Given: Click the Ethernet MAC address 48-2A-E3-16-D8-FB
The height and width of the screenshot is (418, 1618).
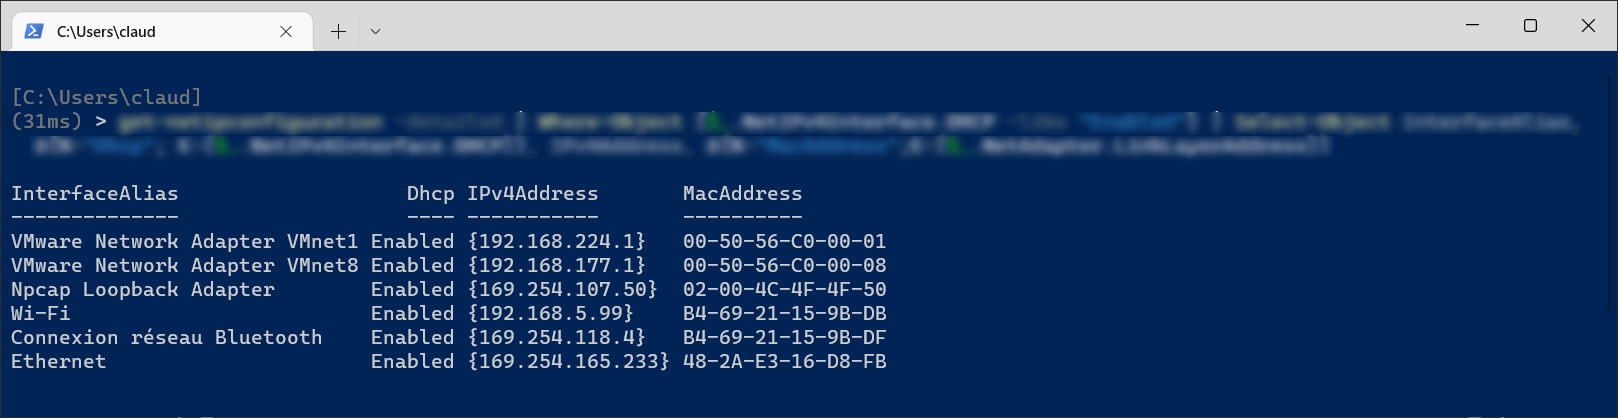Looking at the screenshot, I should [x=785, y=361].
